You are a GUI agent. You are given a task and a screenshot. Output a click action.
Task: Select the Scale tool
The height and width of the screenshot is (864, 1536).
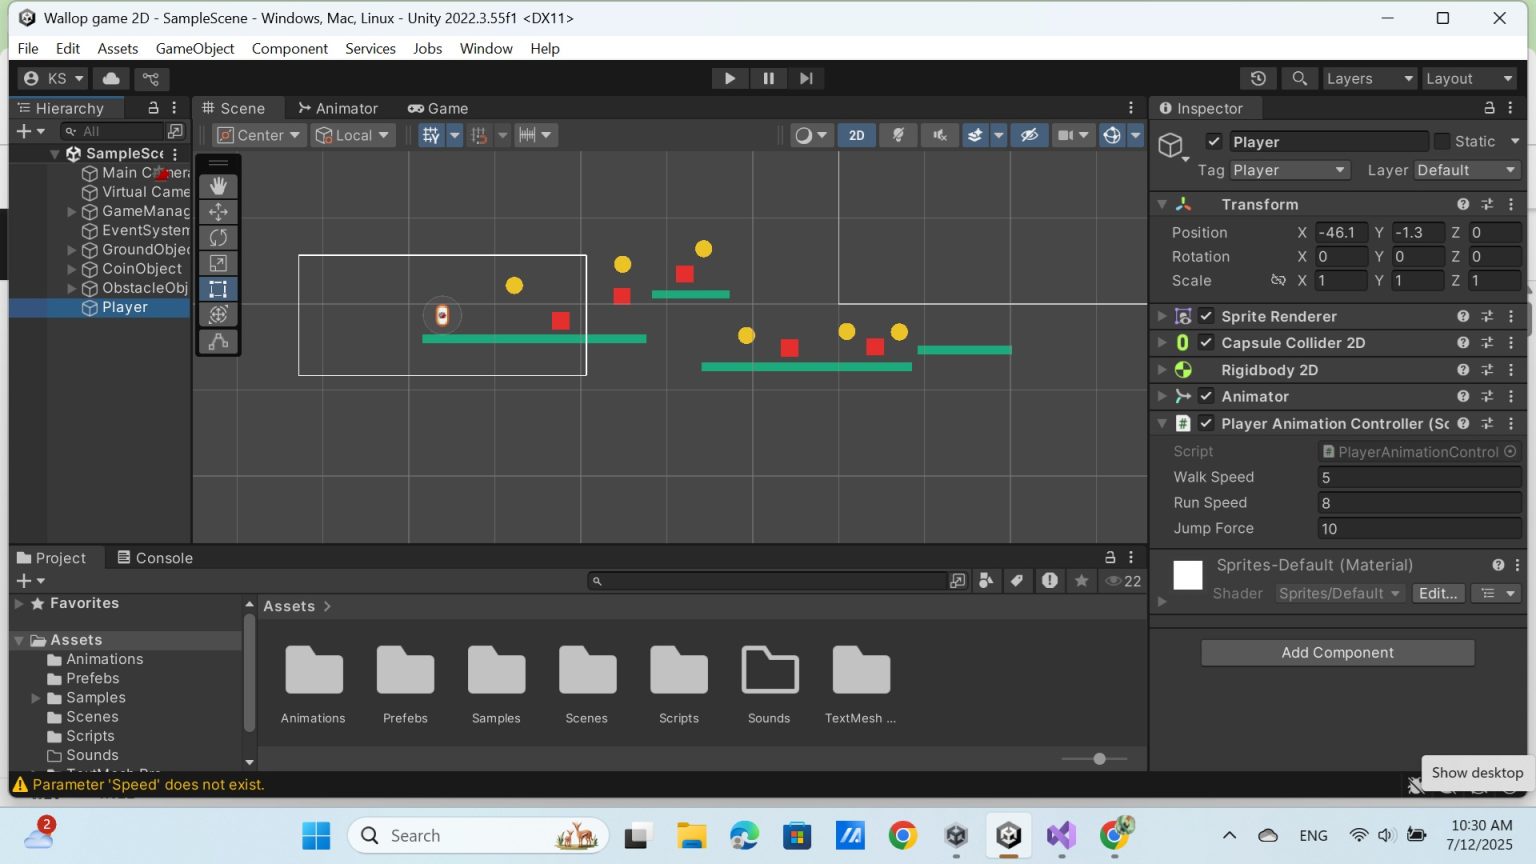click(218, 263)
